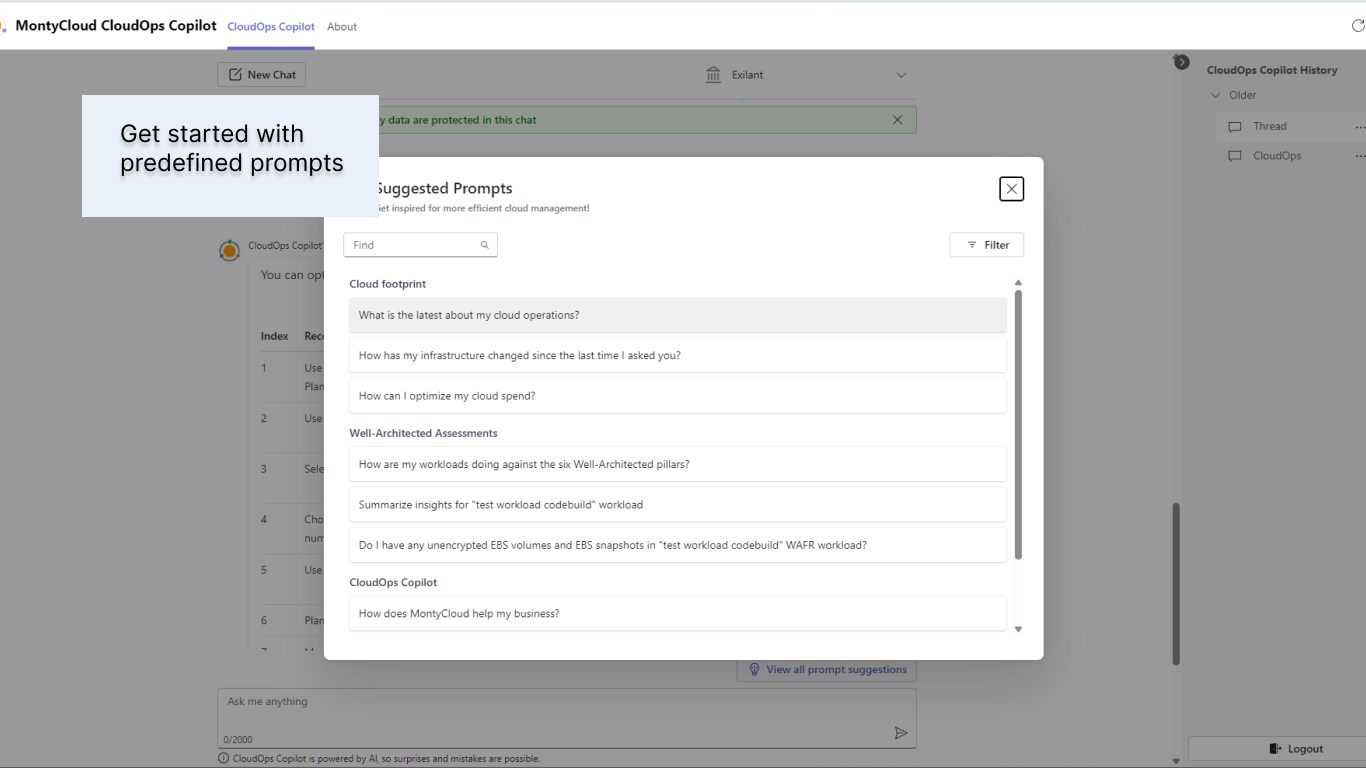Open more options for CloudOps history item
The height and width of the screenshot is (768, 1366).
pos(1359,156)
